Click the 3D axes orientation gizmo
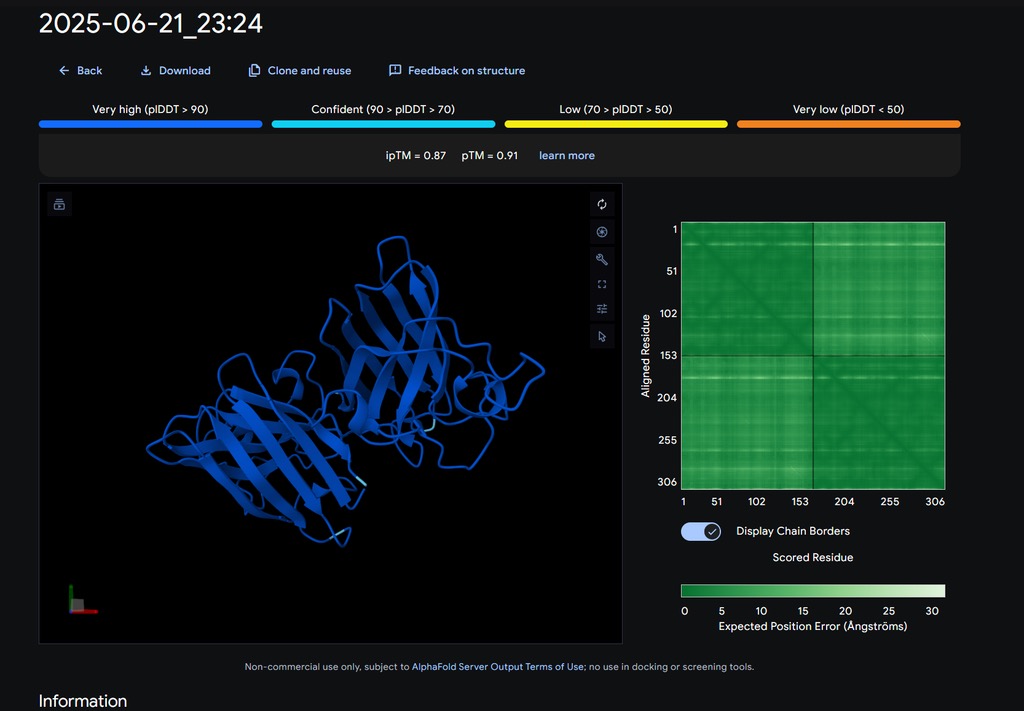This screenshot has width=1024, height=711. (x=78, y=601)
